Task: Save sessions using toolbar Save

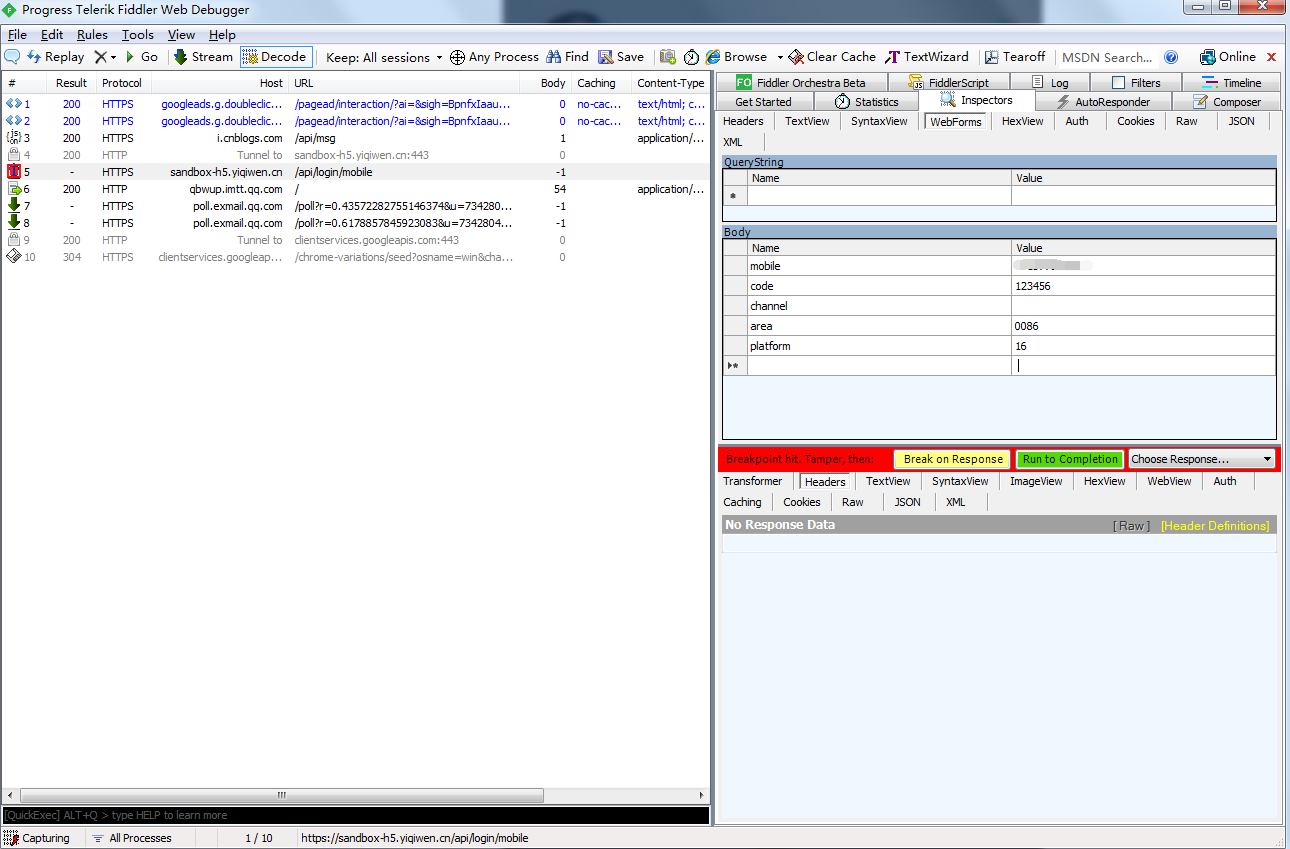Action: 621,57
